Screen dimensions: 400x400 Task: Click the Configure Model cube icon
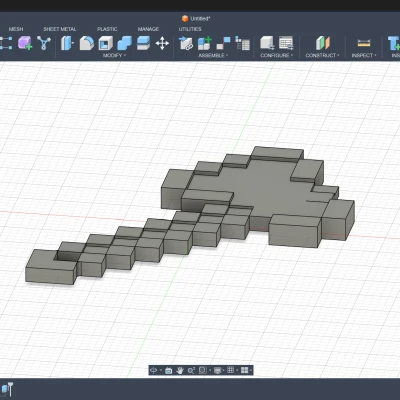tap(267, 43)
